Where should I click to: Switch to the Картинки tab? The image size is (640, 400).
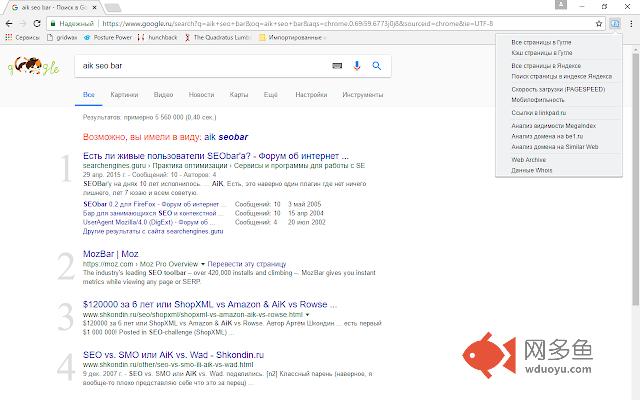124,95
